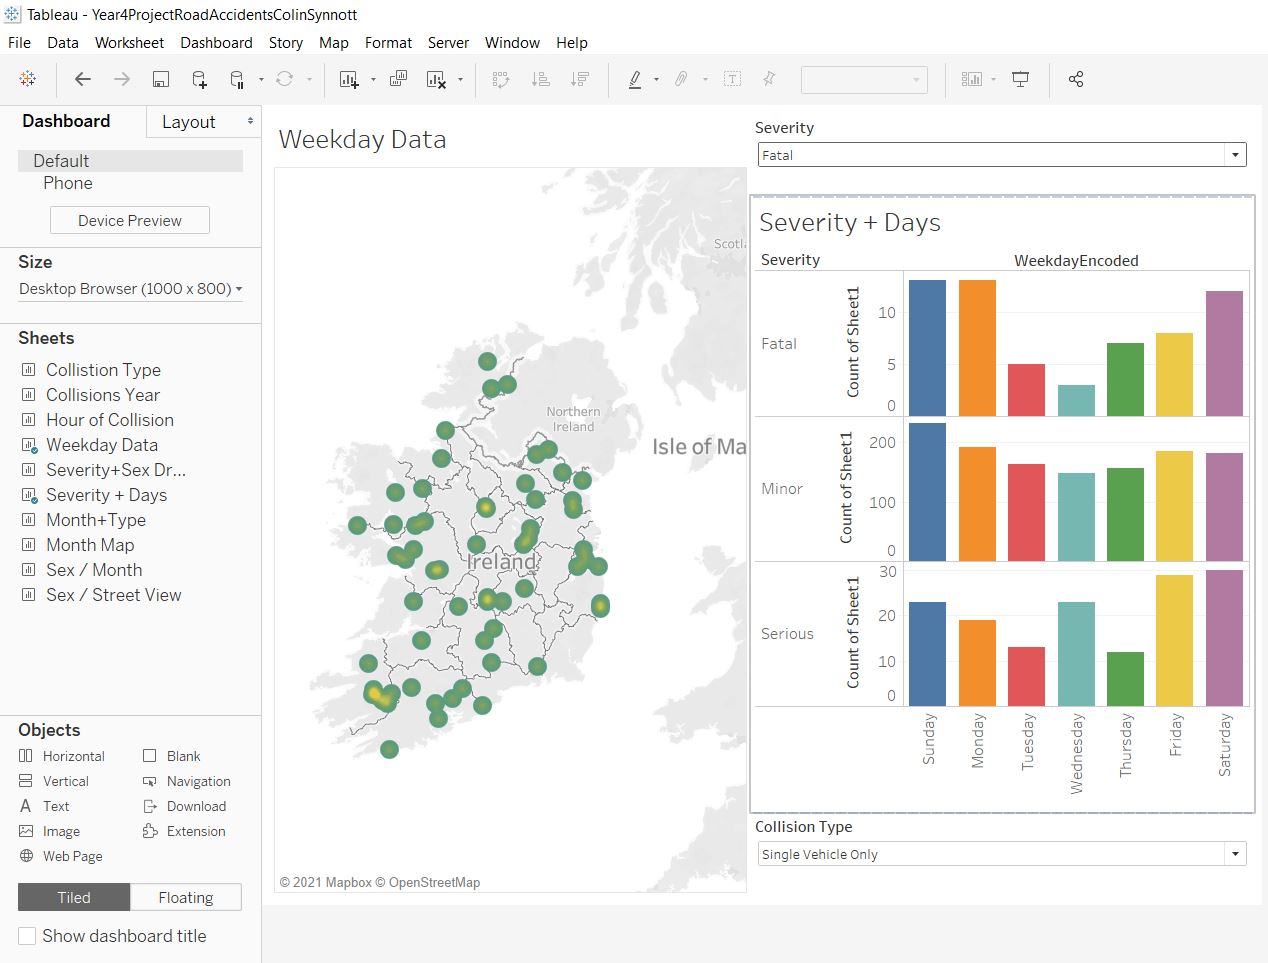Click the Undo back arrow in toolbar
The width and height of the screenshot is (1268, 963).
(x=83, y=79)
